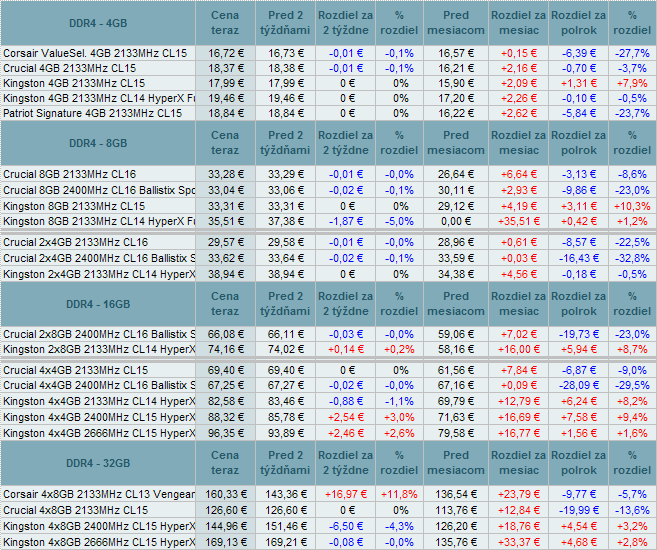
Task: Click Kingston 8GB 2133MHz CL15 product name
Action: click(74, 206)
